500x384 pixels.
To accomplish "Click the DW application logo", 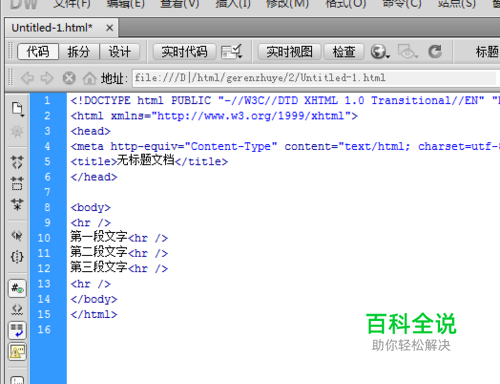I will [24, 4].
